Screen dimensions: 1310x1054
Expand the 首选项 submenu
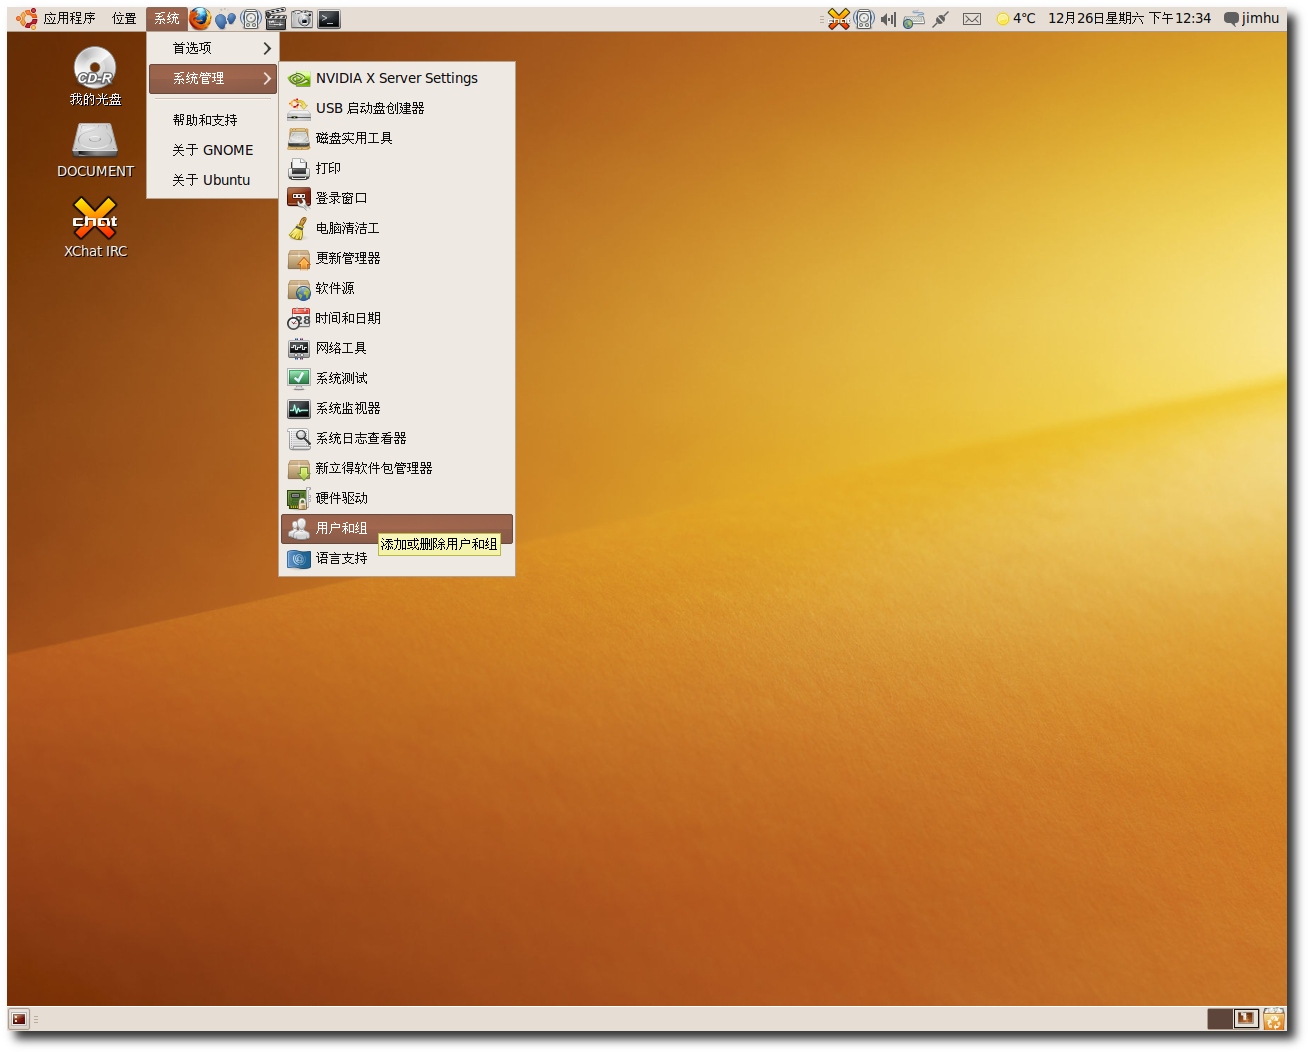click(x=213, y=48)
